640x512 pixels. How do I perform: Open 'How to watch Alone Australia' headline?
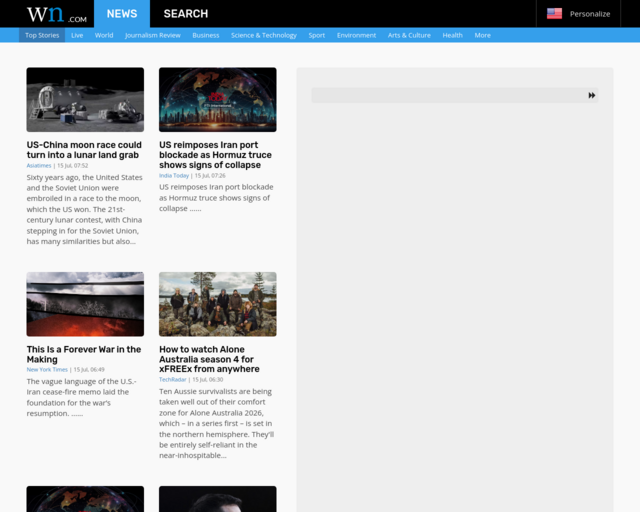[x=209, y=359]
